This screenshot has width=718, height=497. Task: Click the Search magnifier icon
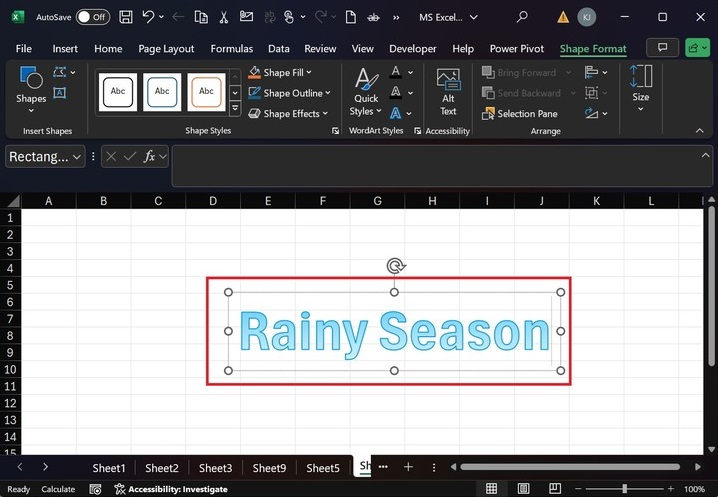pyautogui.click(x=522, y=17)
